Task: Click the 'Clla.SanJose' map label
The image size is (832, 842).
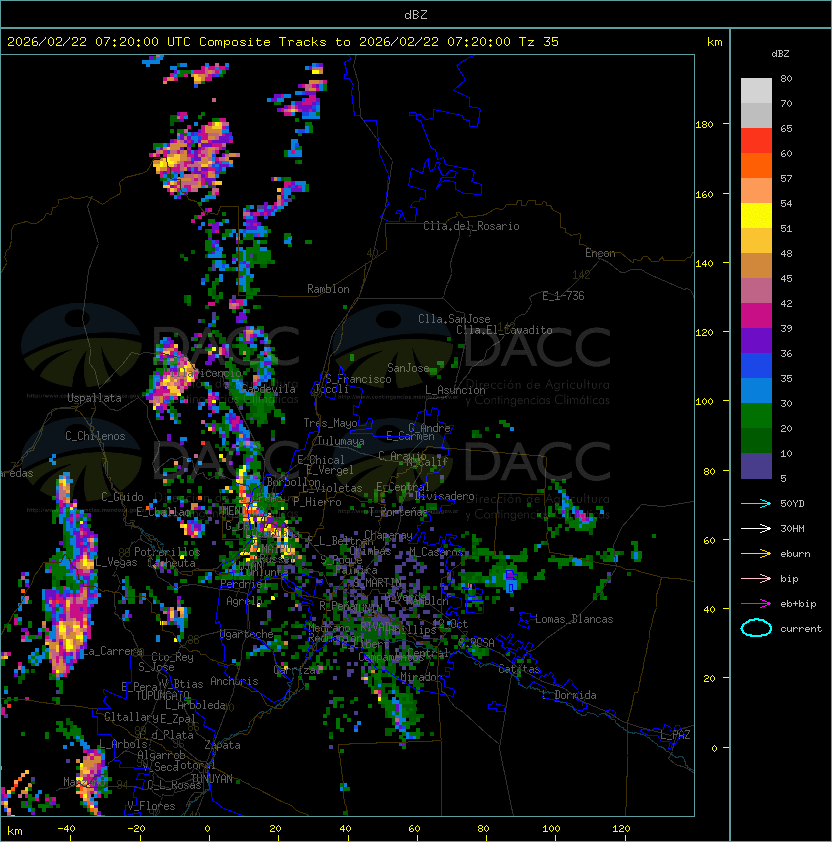Action: (x=454, y=319)
